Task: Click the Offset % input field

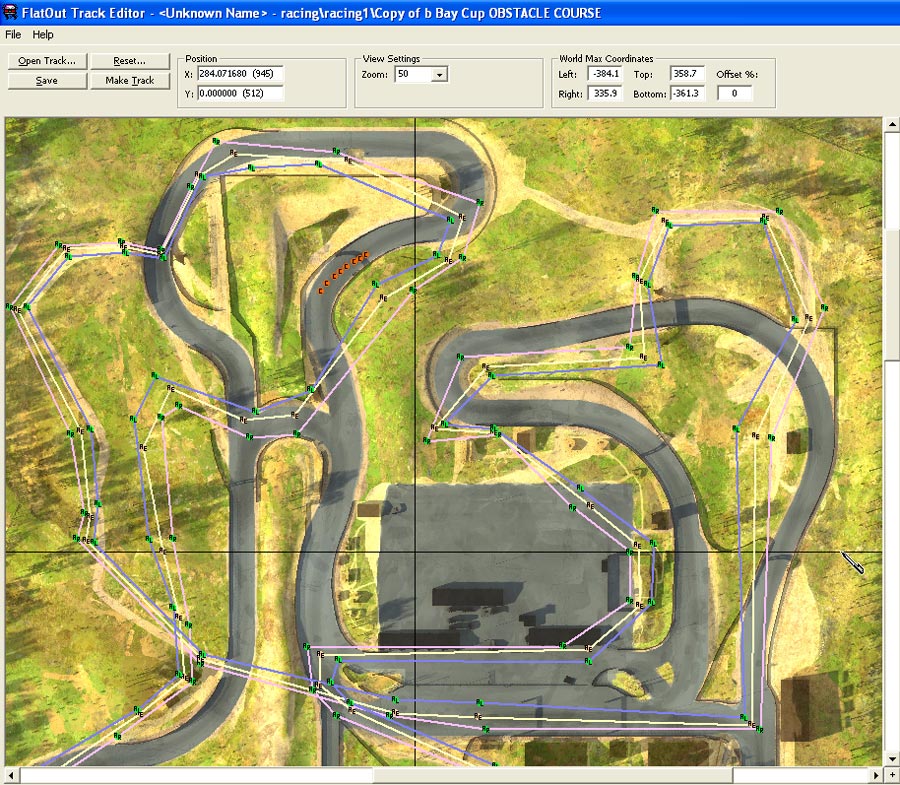Action: [x=734, y=94]
